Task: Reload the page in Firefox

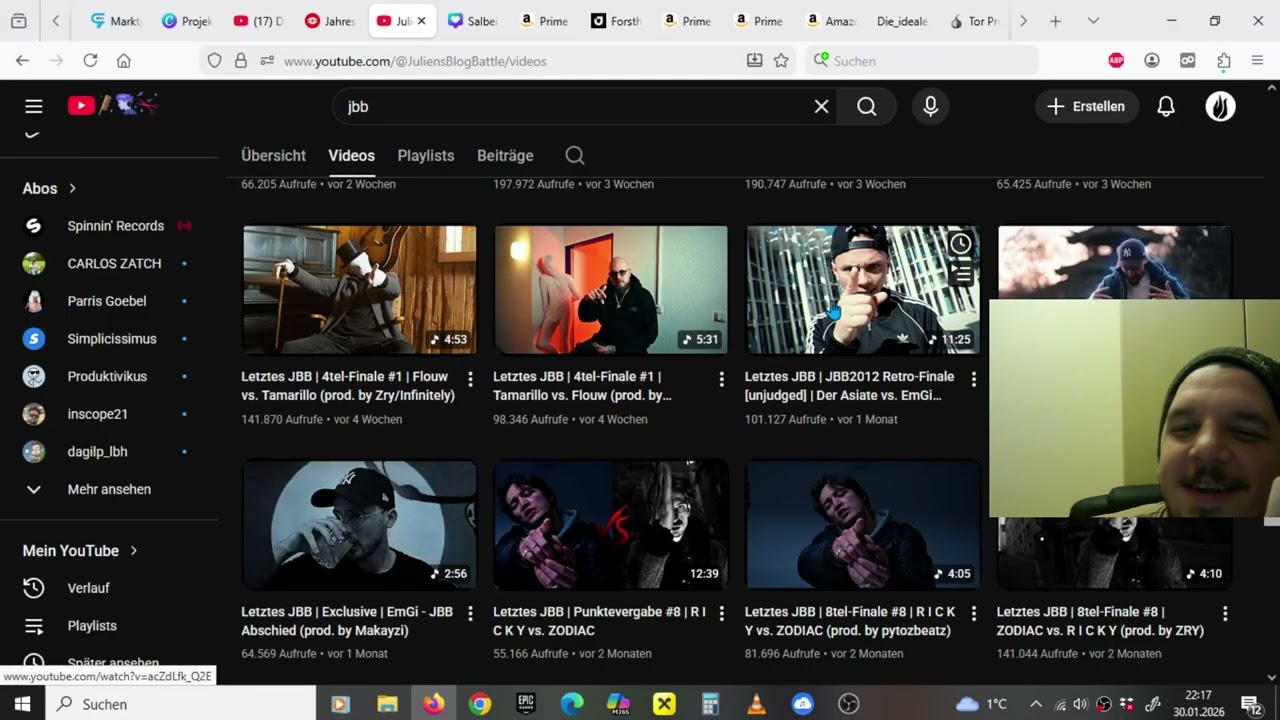Action: tap(90, 61)
